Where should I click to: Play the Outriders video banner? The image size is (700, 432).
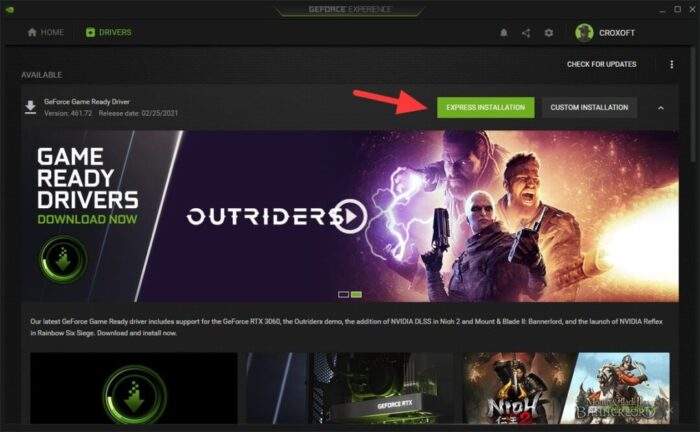click(351, 217)
